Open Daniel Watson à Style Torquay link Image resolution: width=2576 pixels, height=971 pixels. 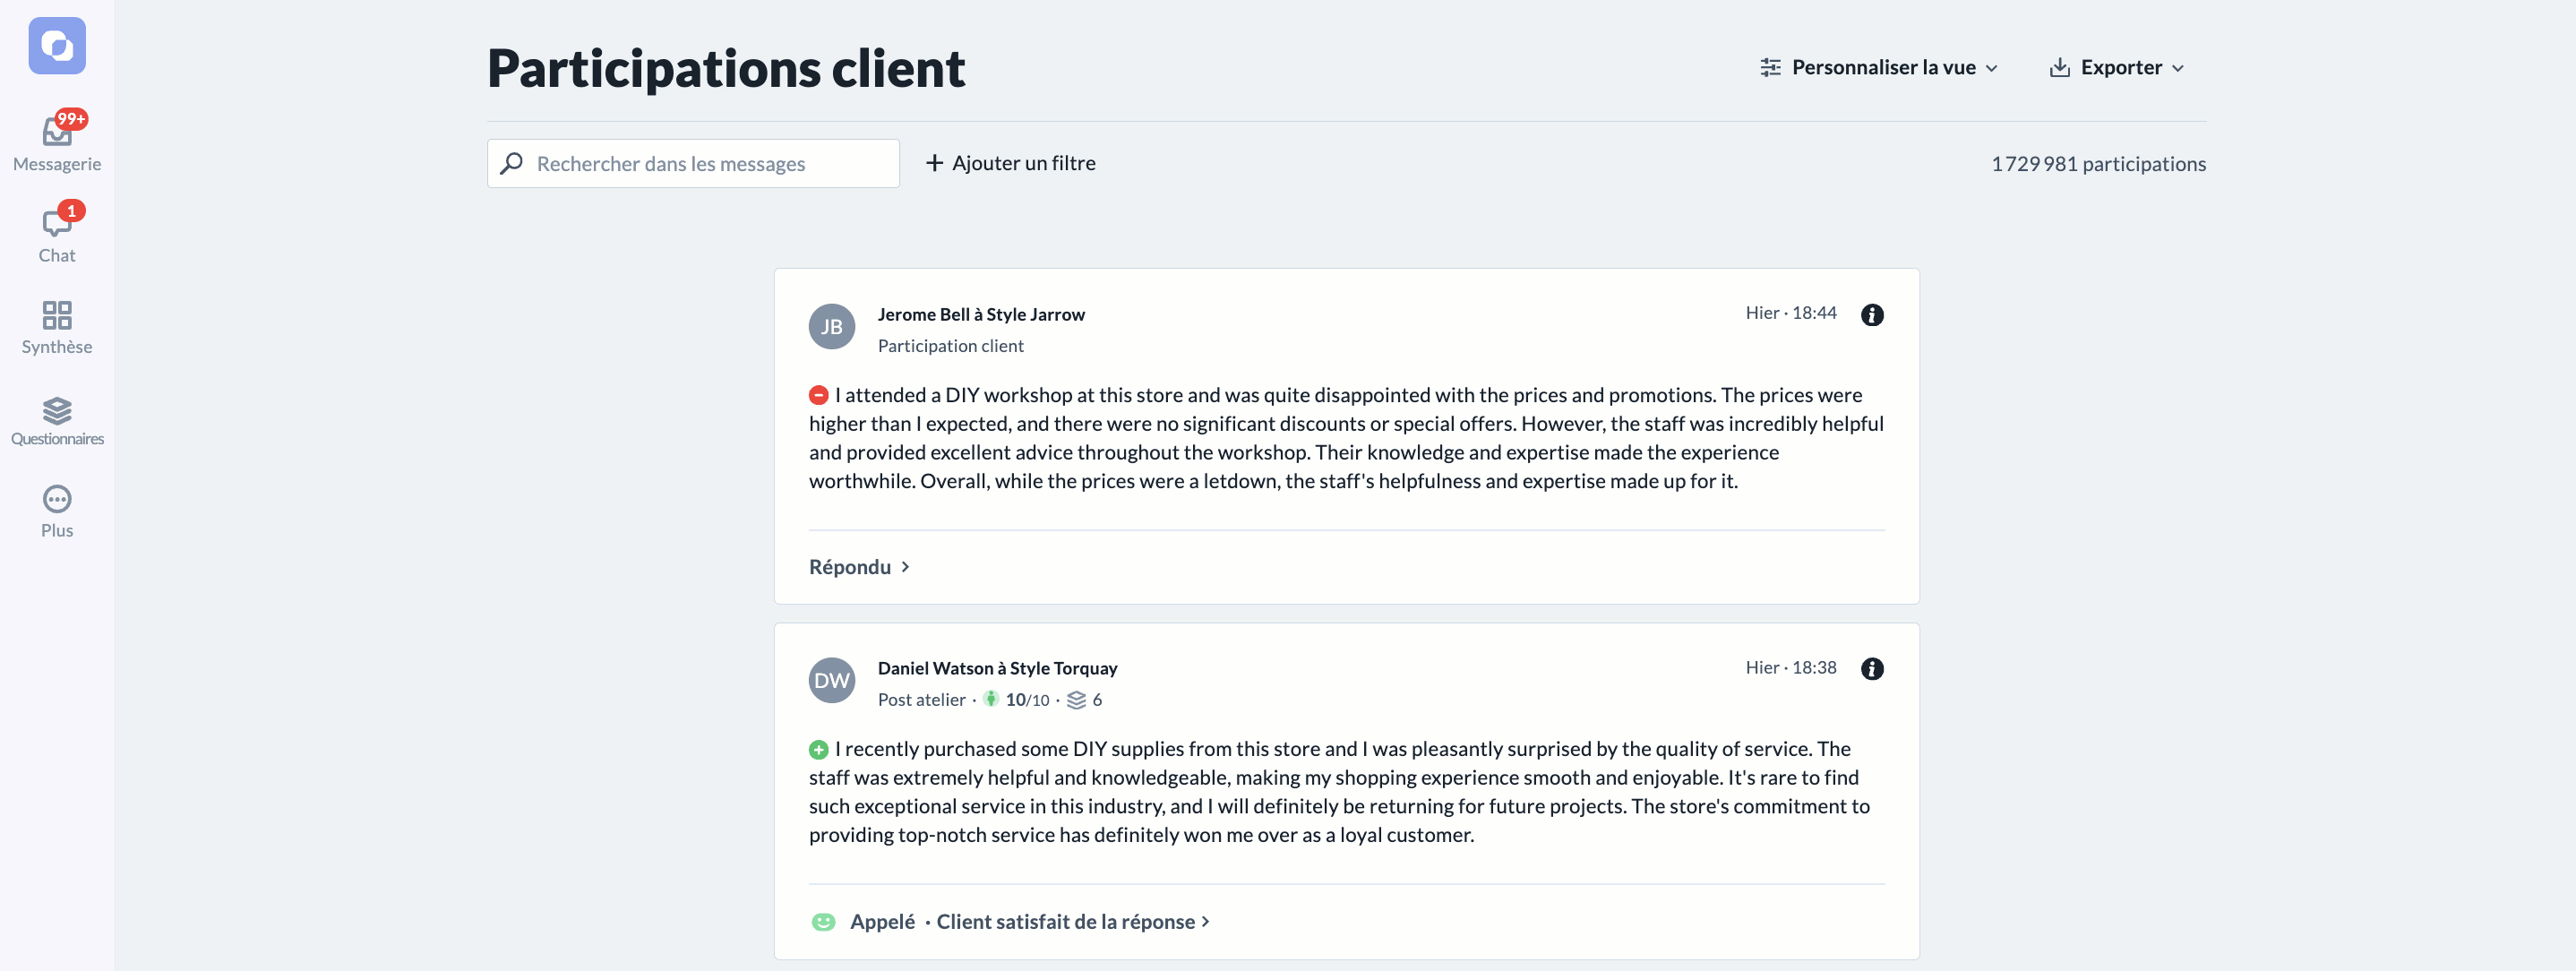(997, 668)
